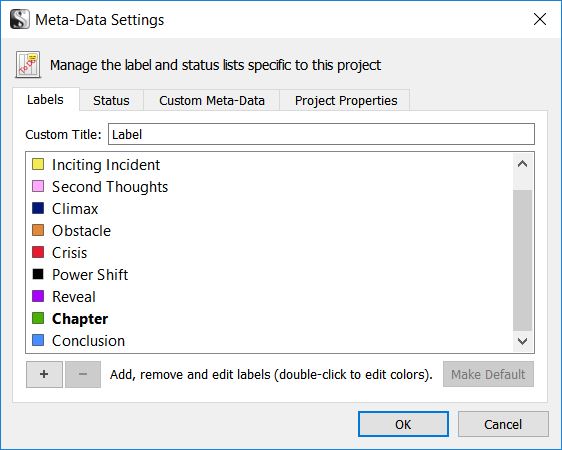Add a new label with plus button
This screenshot has height=450, width=562.
[44, 374]
